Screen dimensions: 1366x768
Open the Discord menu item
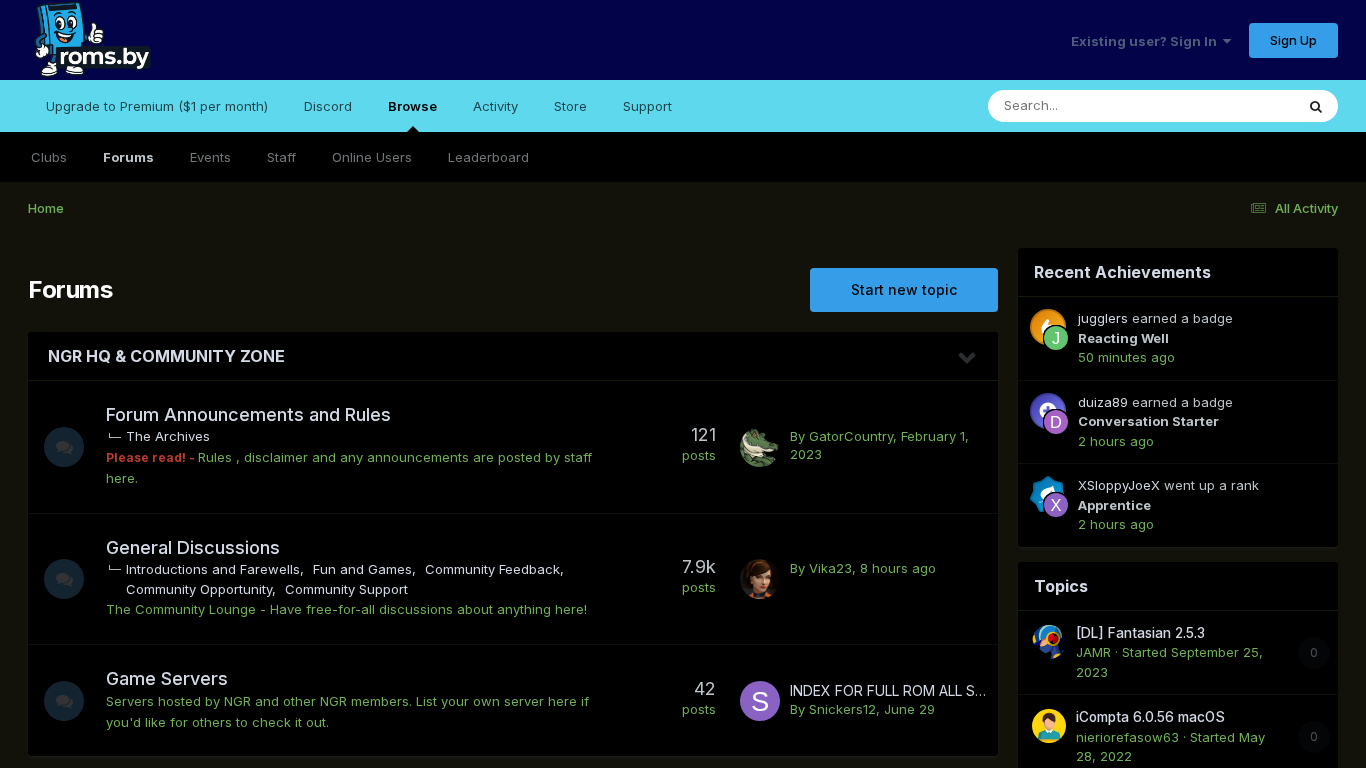(328, 106)
